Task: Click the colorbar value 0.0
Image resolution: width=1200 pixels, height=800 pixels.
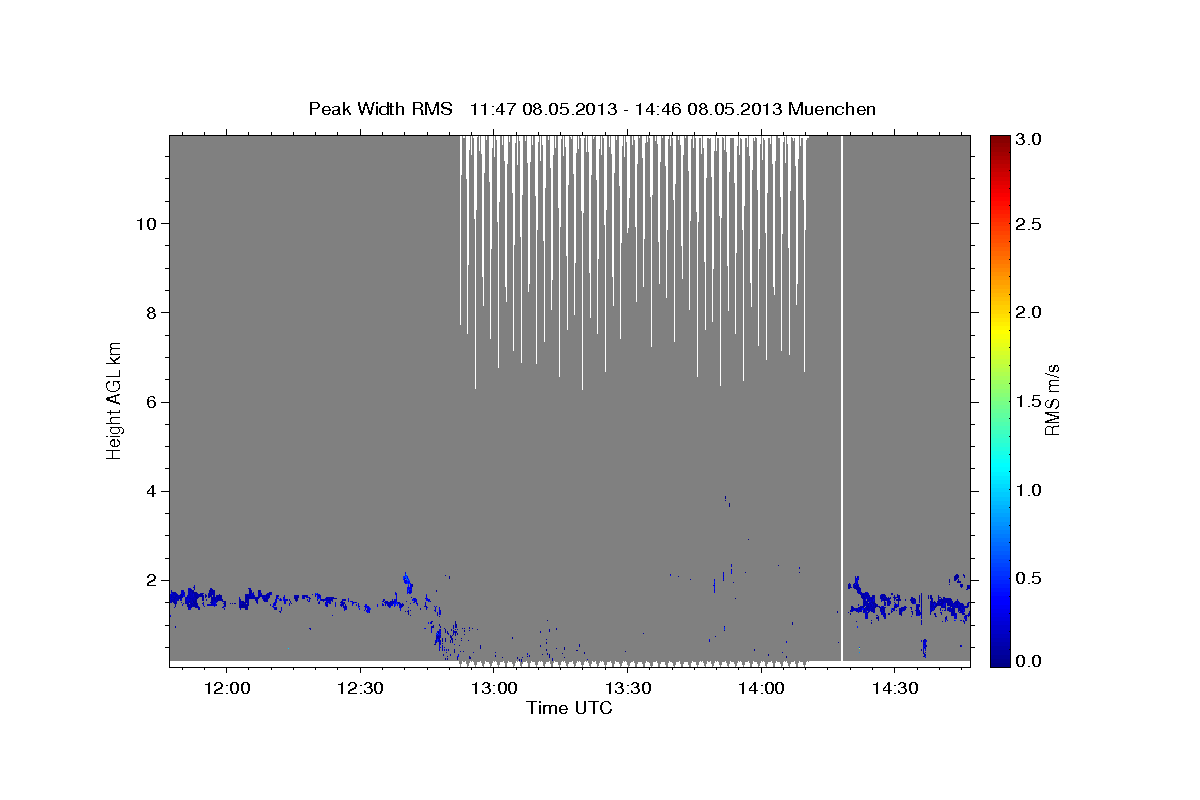Action: click(x=1030, y=660)
